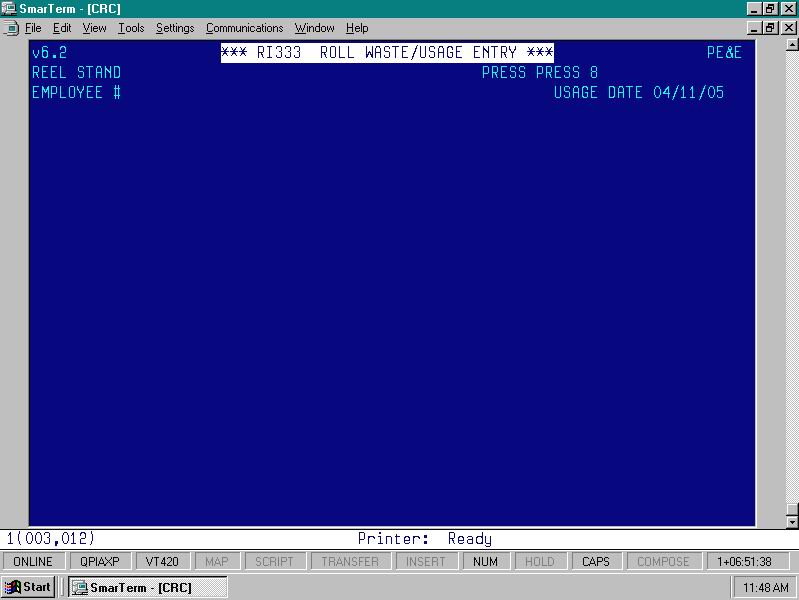This screenshot has height=600, width=799.
Task: Close the inner CRC session window
Action: (787, 28)
